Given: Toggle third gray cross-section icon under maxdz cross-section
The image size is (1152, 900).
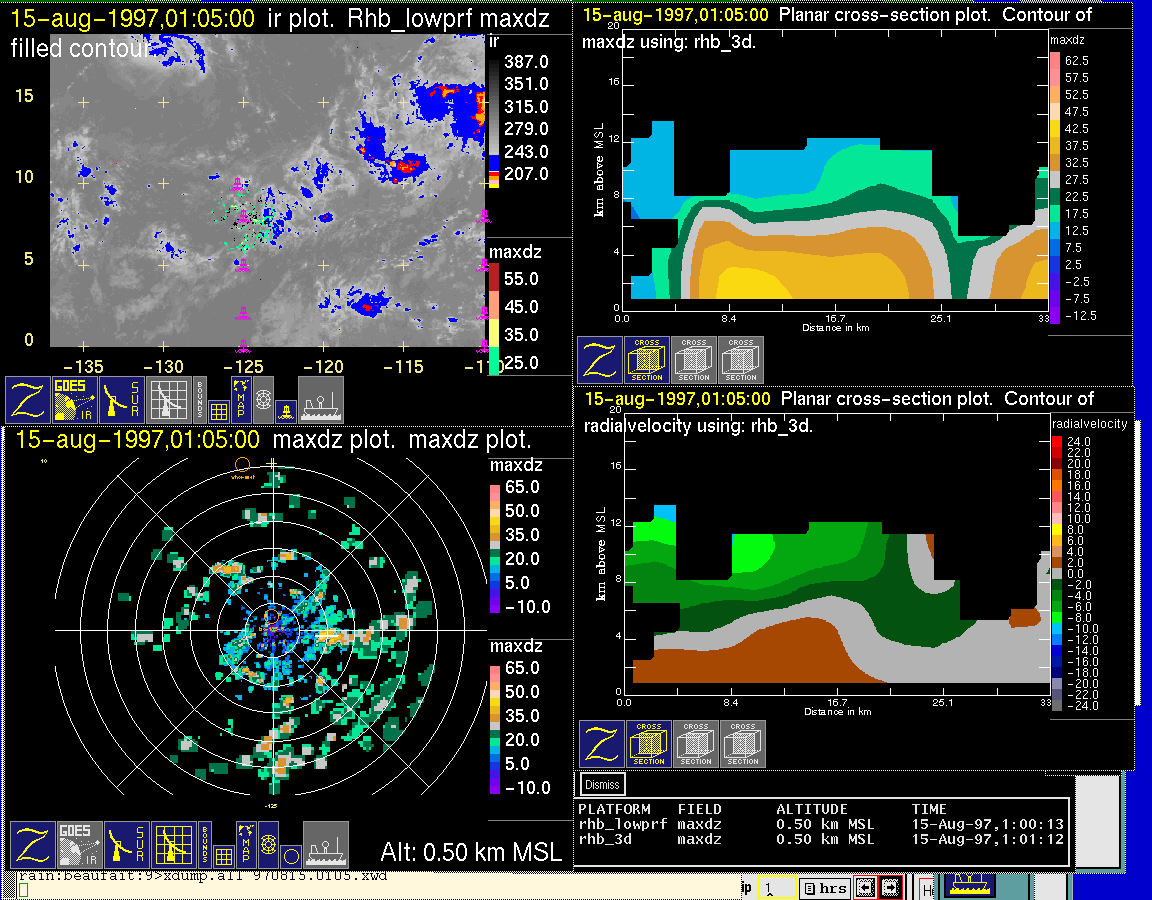Looking at the screenshot, I should 741,360.
